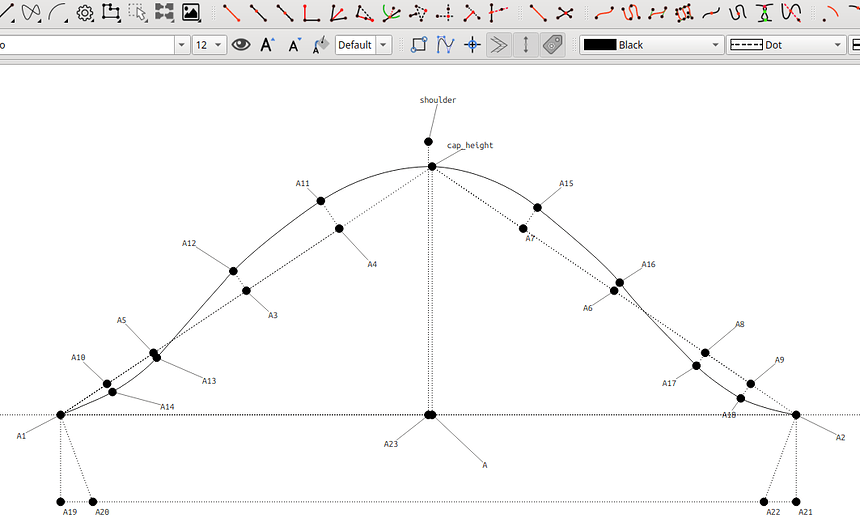The image size is (860, 530).
Task: Select Point at Distance and Angle tool
Action: (231, 13)
